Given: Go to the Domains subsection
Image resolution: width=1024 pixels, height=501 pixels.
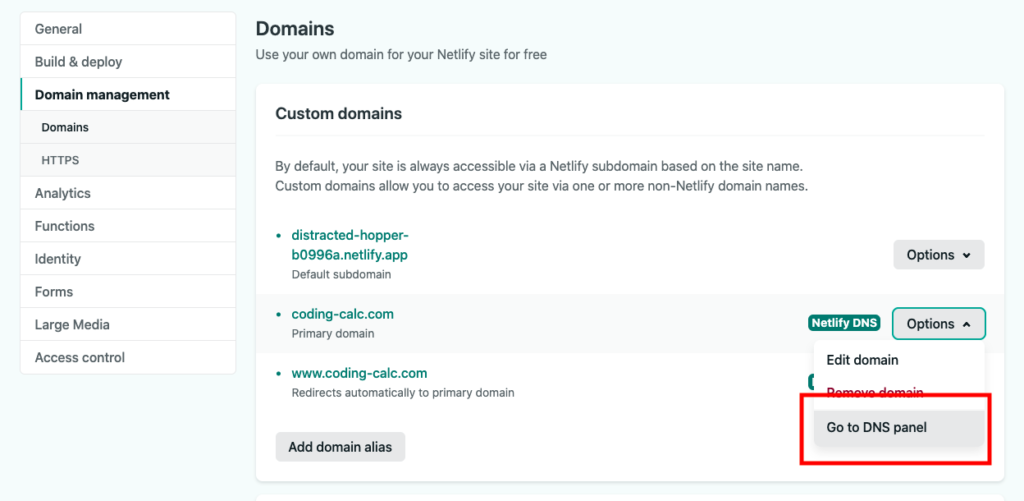Looking at the screenshot, I should coord(128,127).
